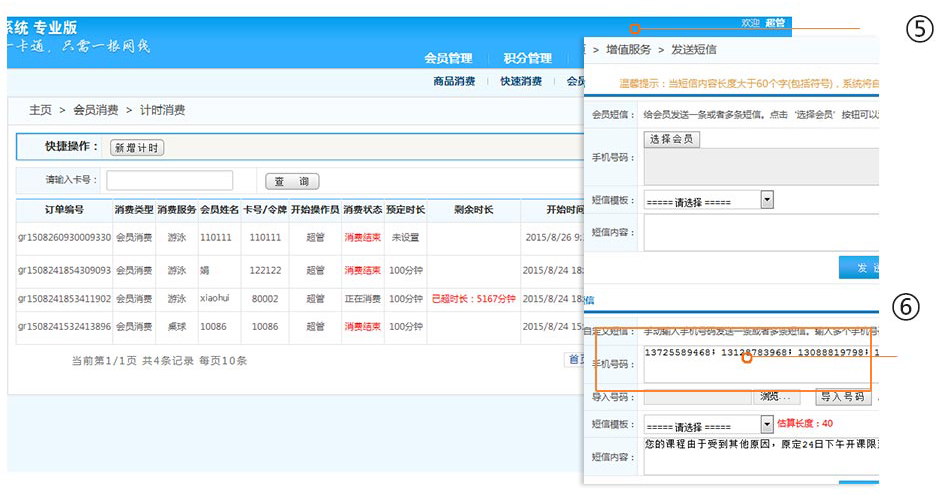
Task: Click the 新增计时 button
Action: pyautogui.click(x=137, y=147)
